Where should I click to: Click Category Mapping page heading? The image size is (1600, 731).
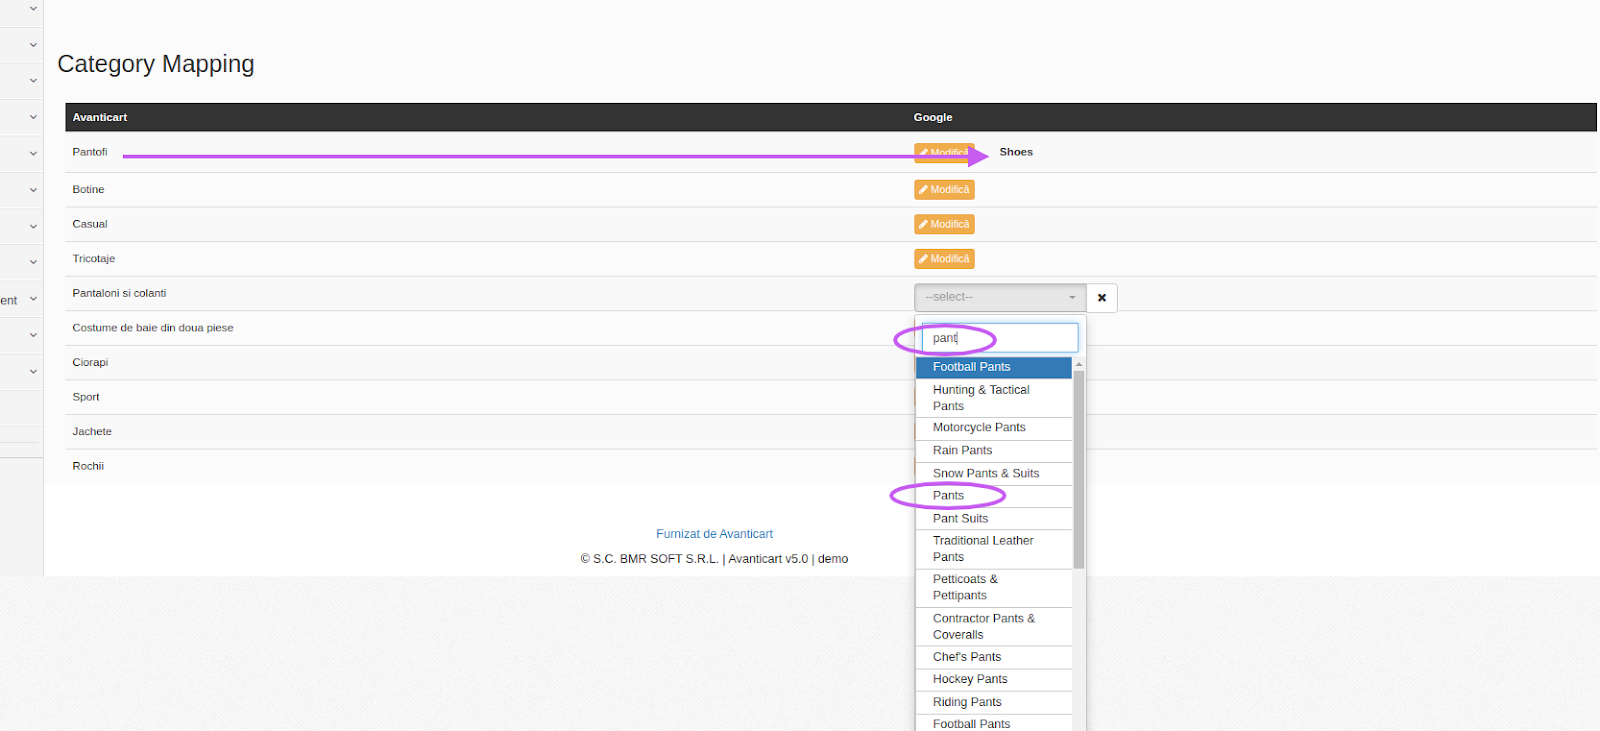156,64
